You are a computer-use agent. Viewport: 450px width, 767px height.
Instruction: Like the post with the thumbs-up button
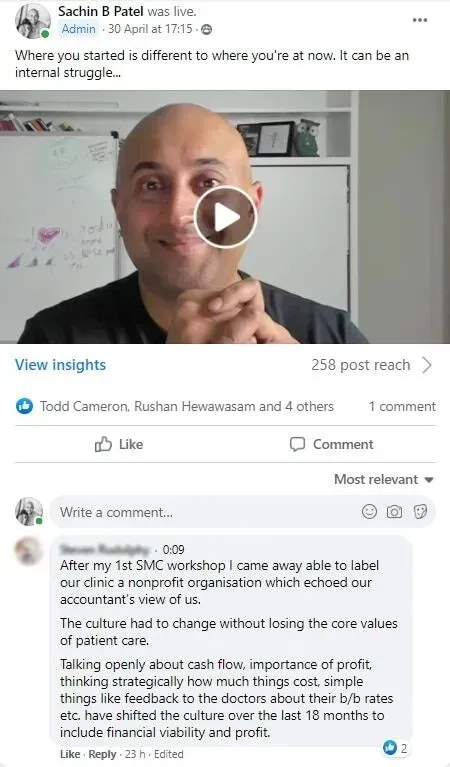point(119,444)
